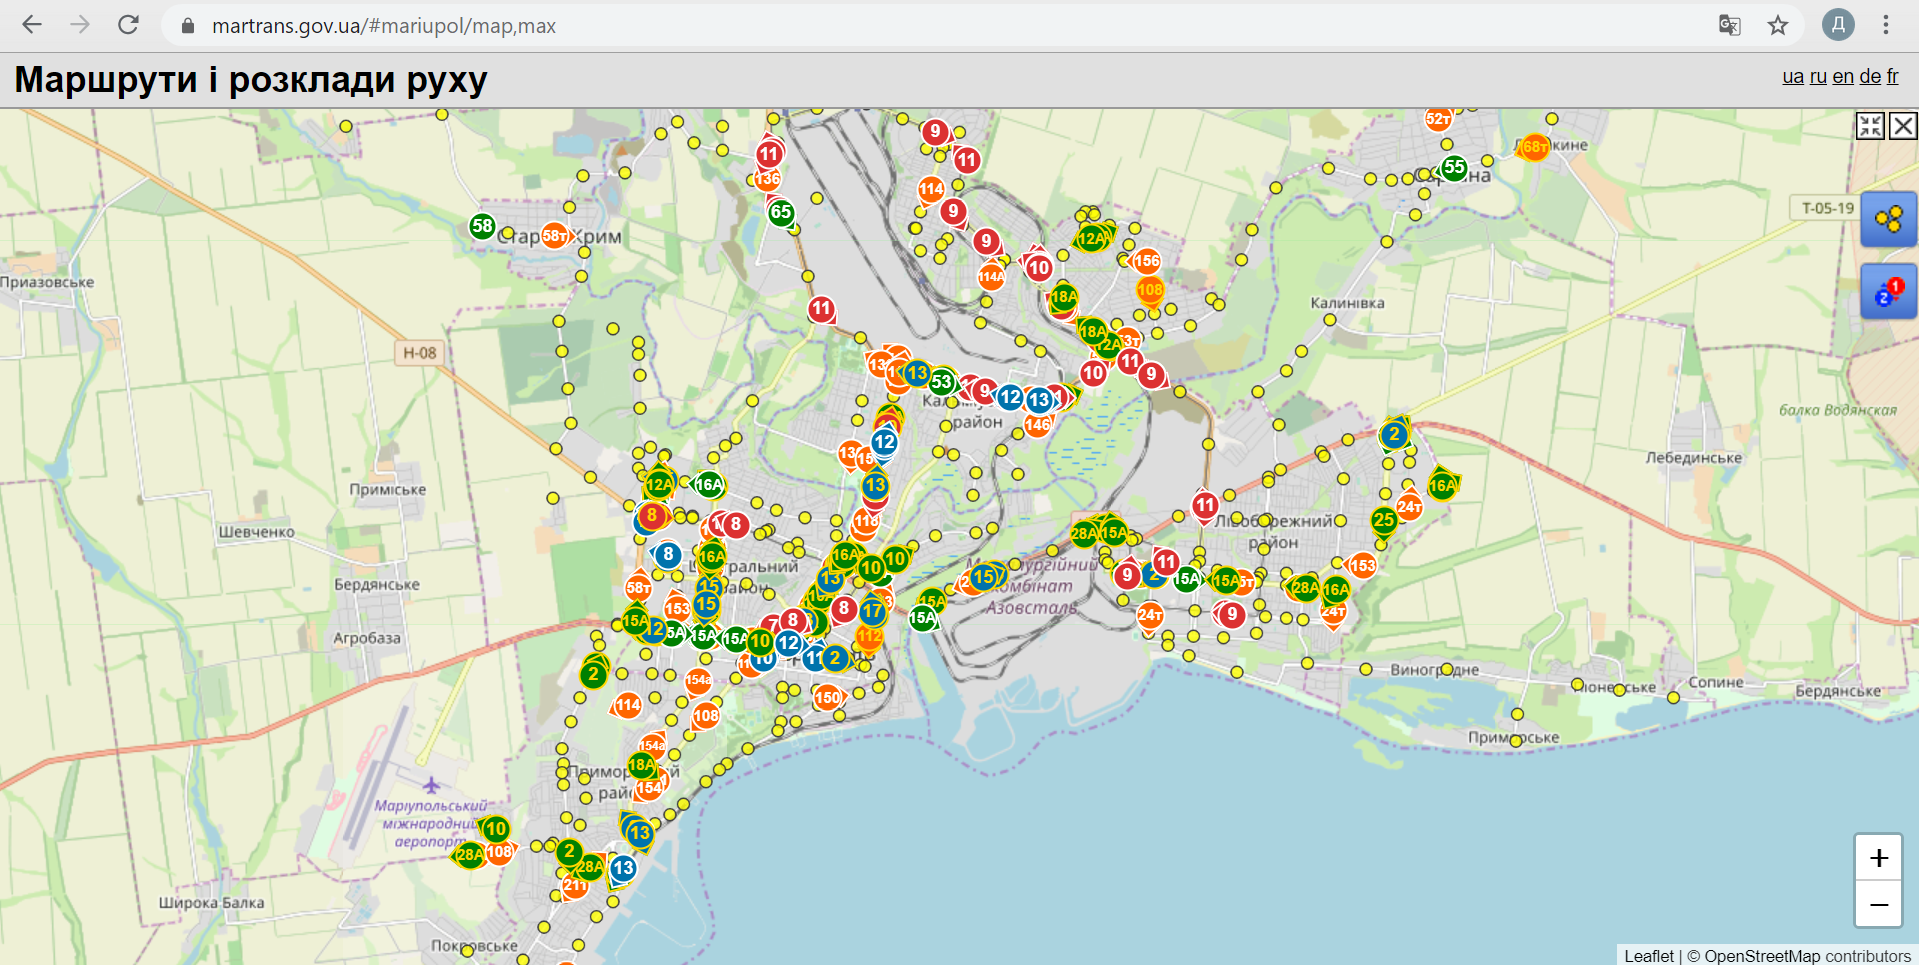Screen dimensions: 1919x965
Task: Toggle the bus stops layer button
Action: pos(1888,219)
